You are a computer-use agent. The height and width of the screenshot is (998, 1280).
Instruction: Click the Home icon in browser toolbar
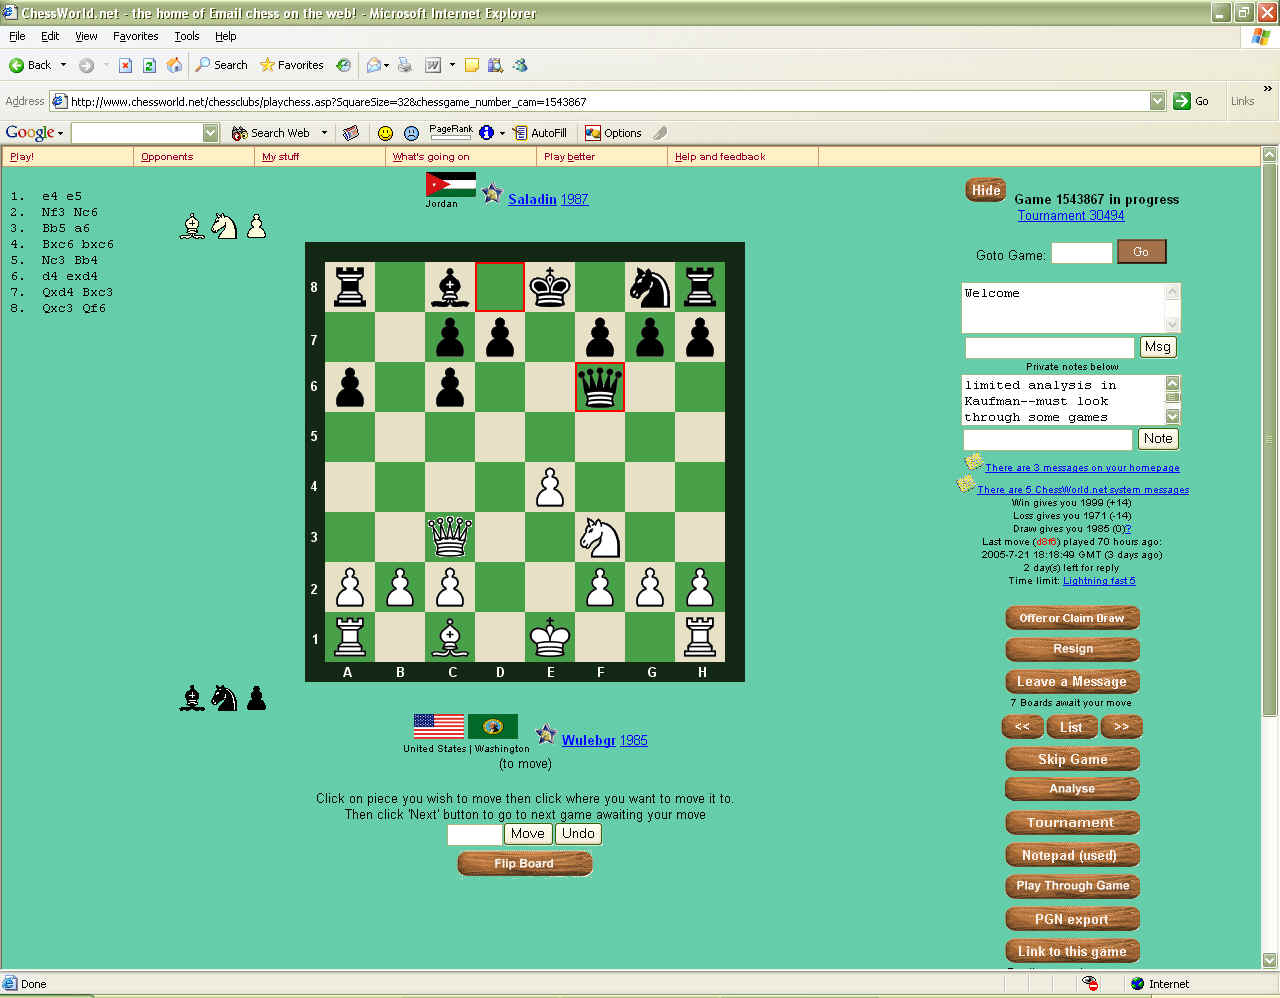point(174,65)
